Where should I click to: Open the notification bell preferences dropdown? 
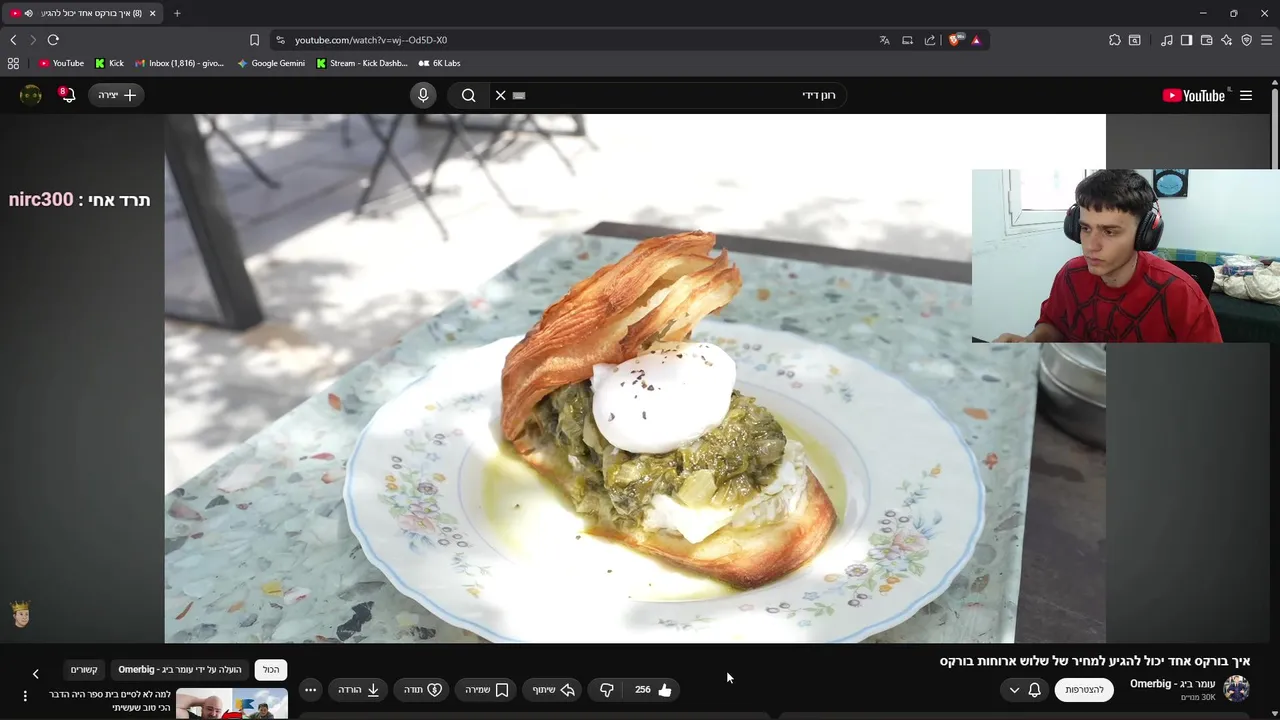tap(1024, 690)
